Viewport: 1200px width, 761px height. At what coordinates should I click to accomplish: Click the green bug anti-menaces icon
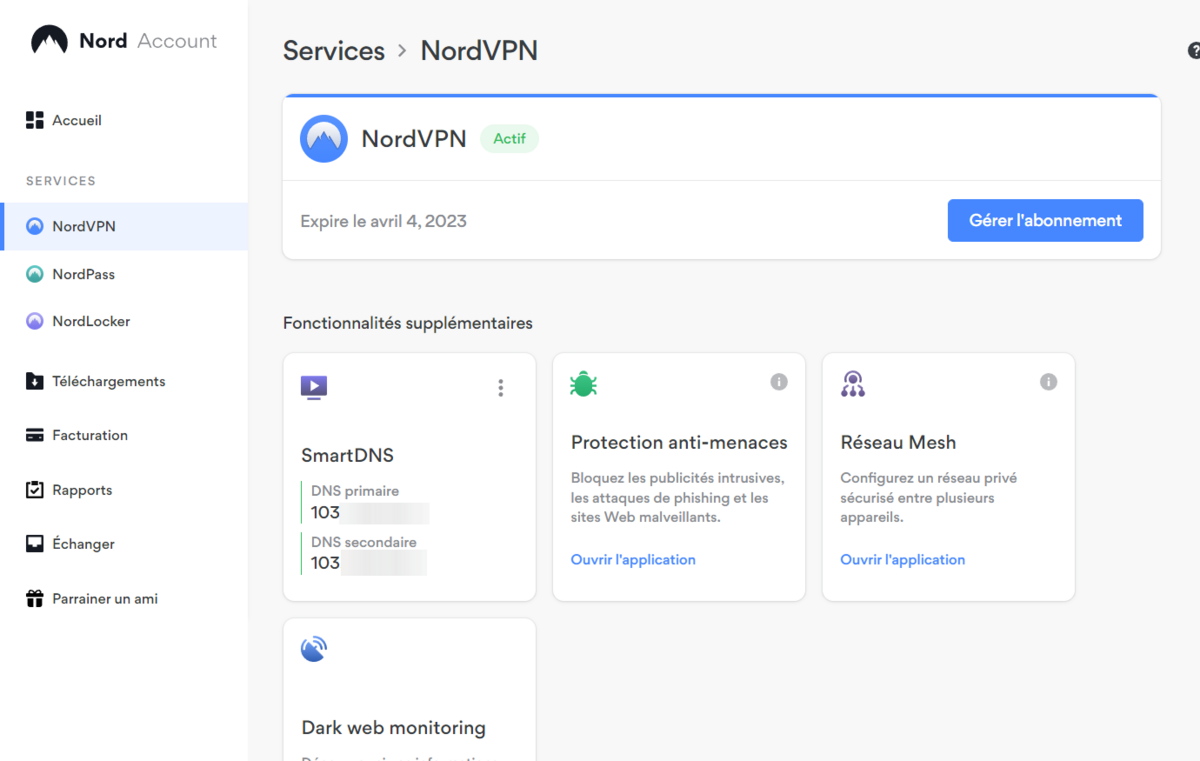583,383
